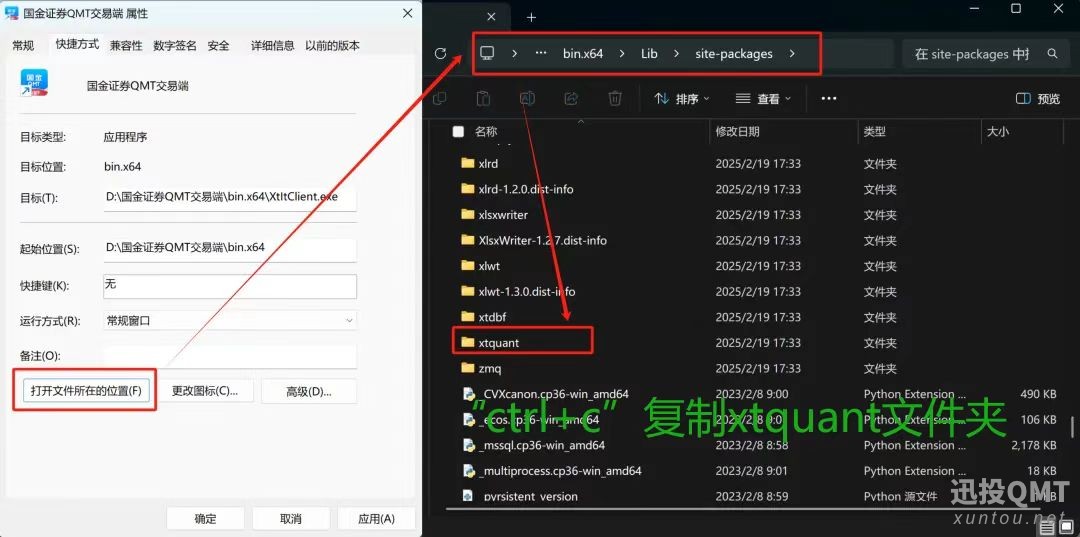Click the QMT shortcut icon in Properties dialog
The height and width of the screenshot is (537, 1080).
pos(34,85)
